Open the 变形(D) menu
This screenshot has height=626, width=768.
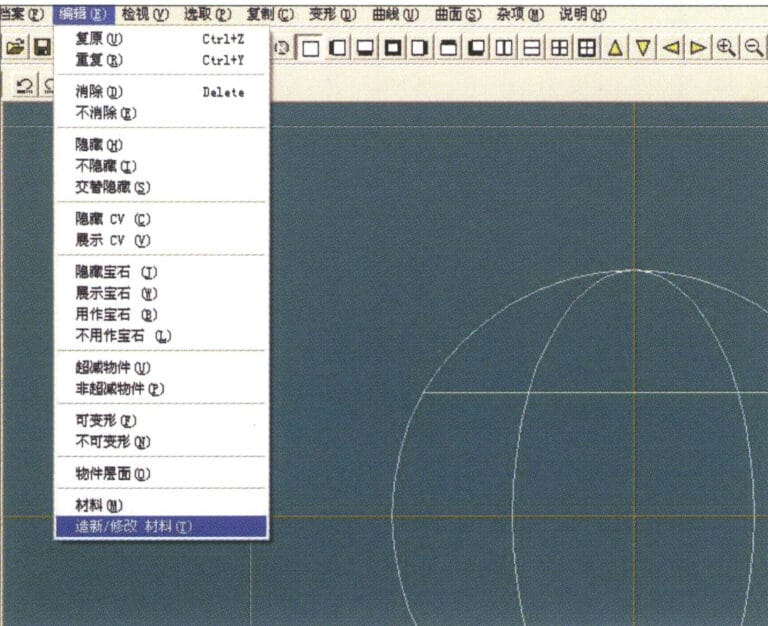click(x=333, y=14)
